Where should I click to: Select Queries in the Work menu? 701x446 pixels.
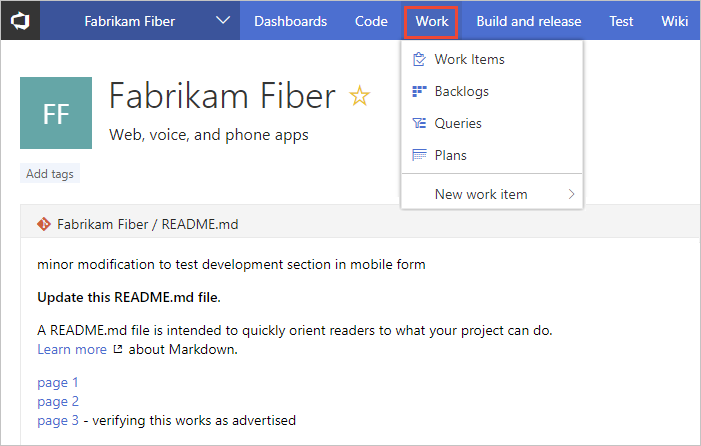[x=492, y=123]
